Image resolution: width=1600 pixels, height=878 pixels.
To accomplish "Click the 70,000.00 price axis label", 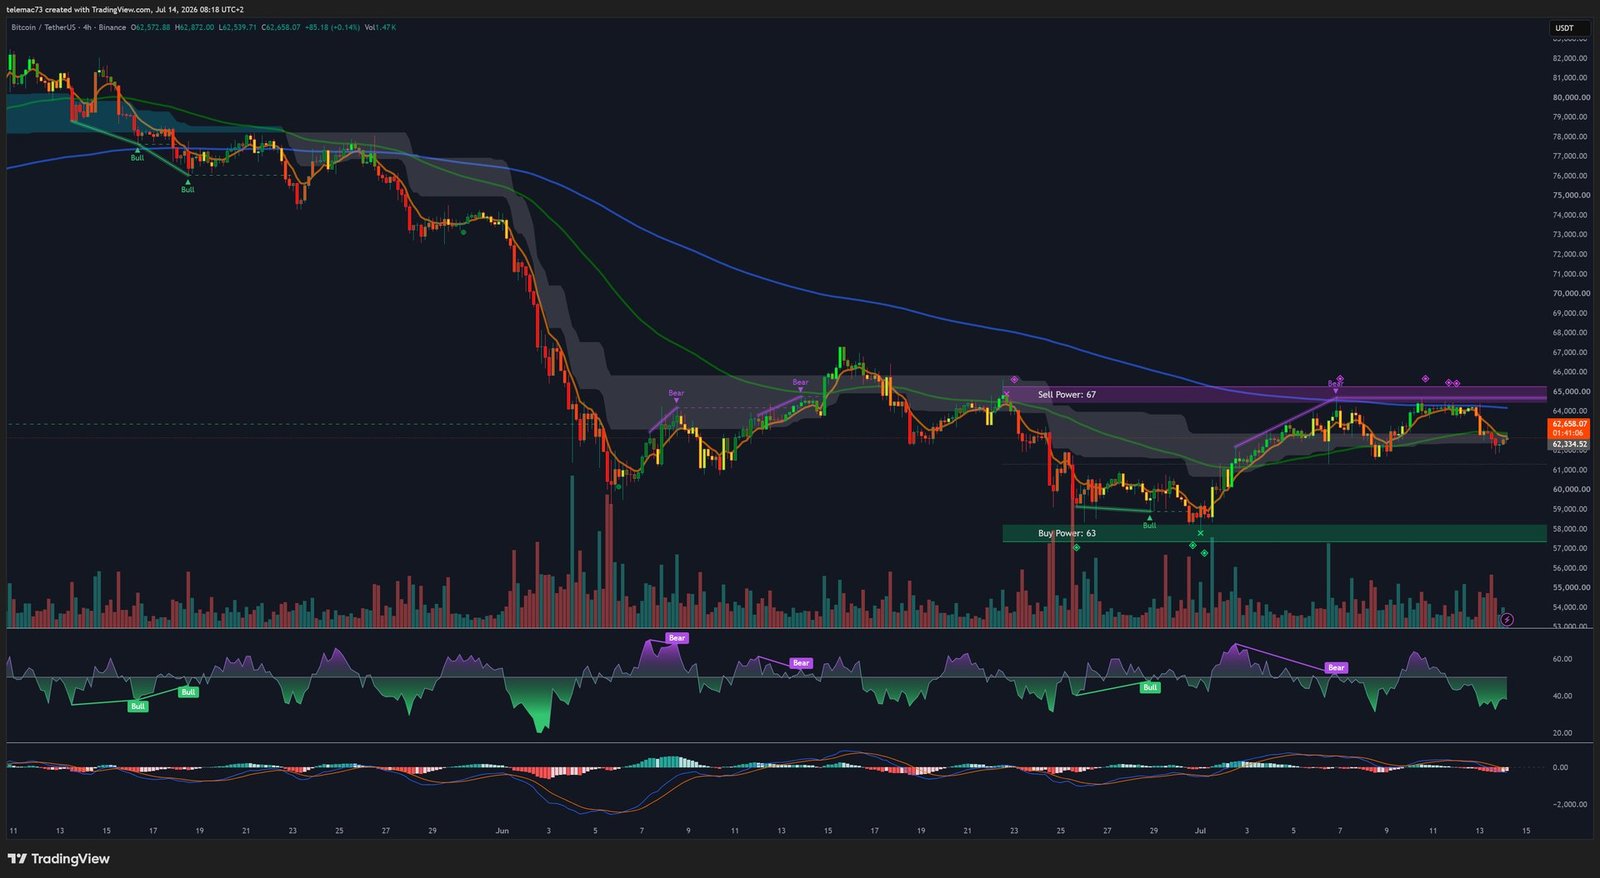I will click(x=1571, y=293).
